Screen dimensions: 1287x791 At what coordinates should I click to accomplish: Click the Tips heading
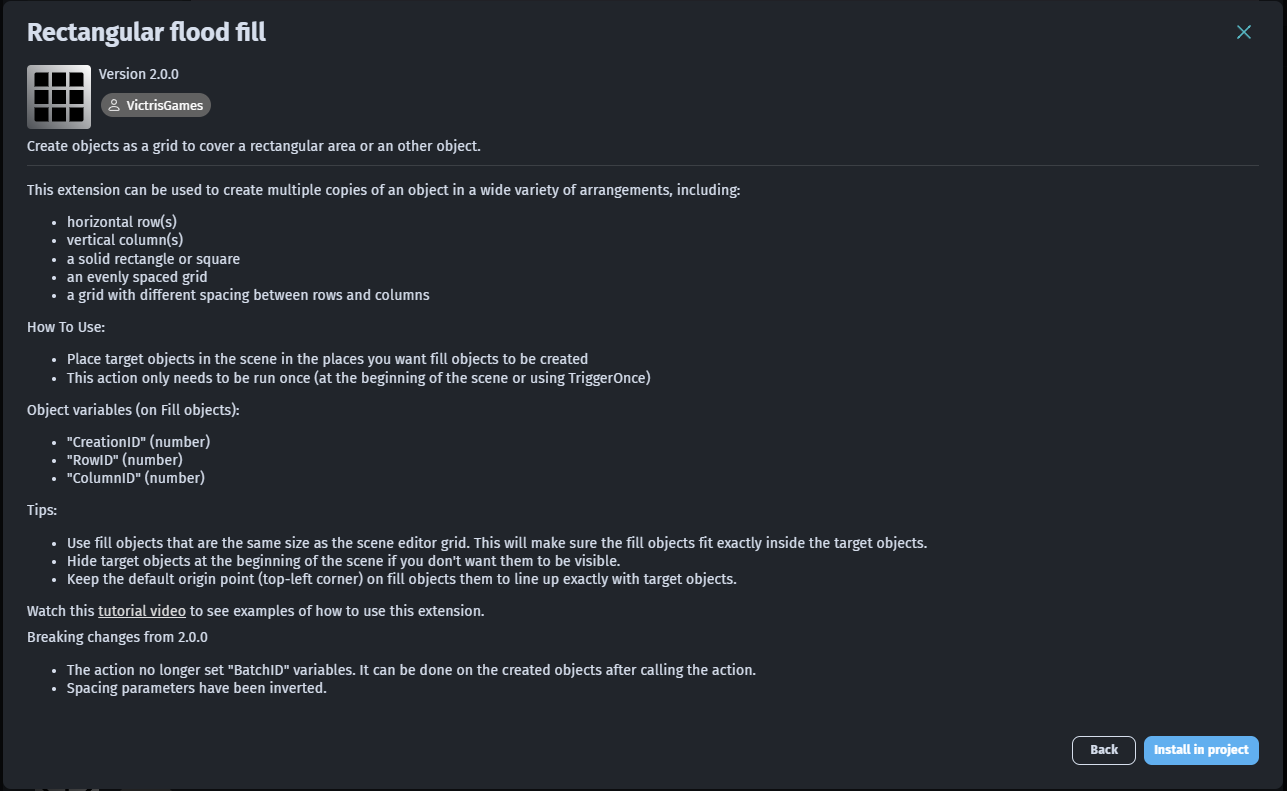[x=42, y=510]
